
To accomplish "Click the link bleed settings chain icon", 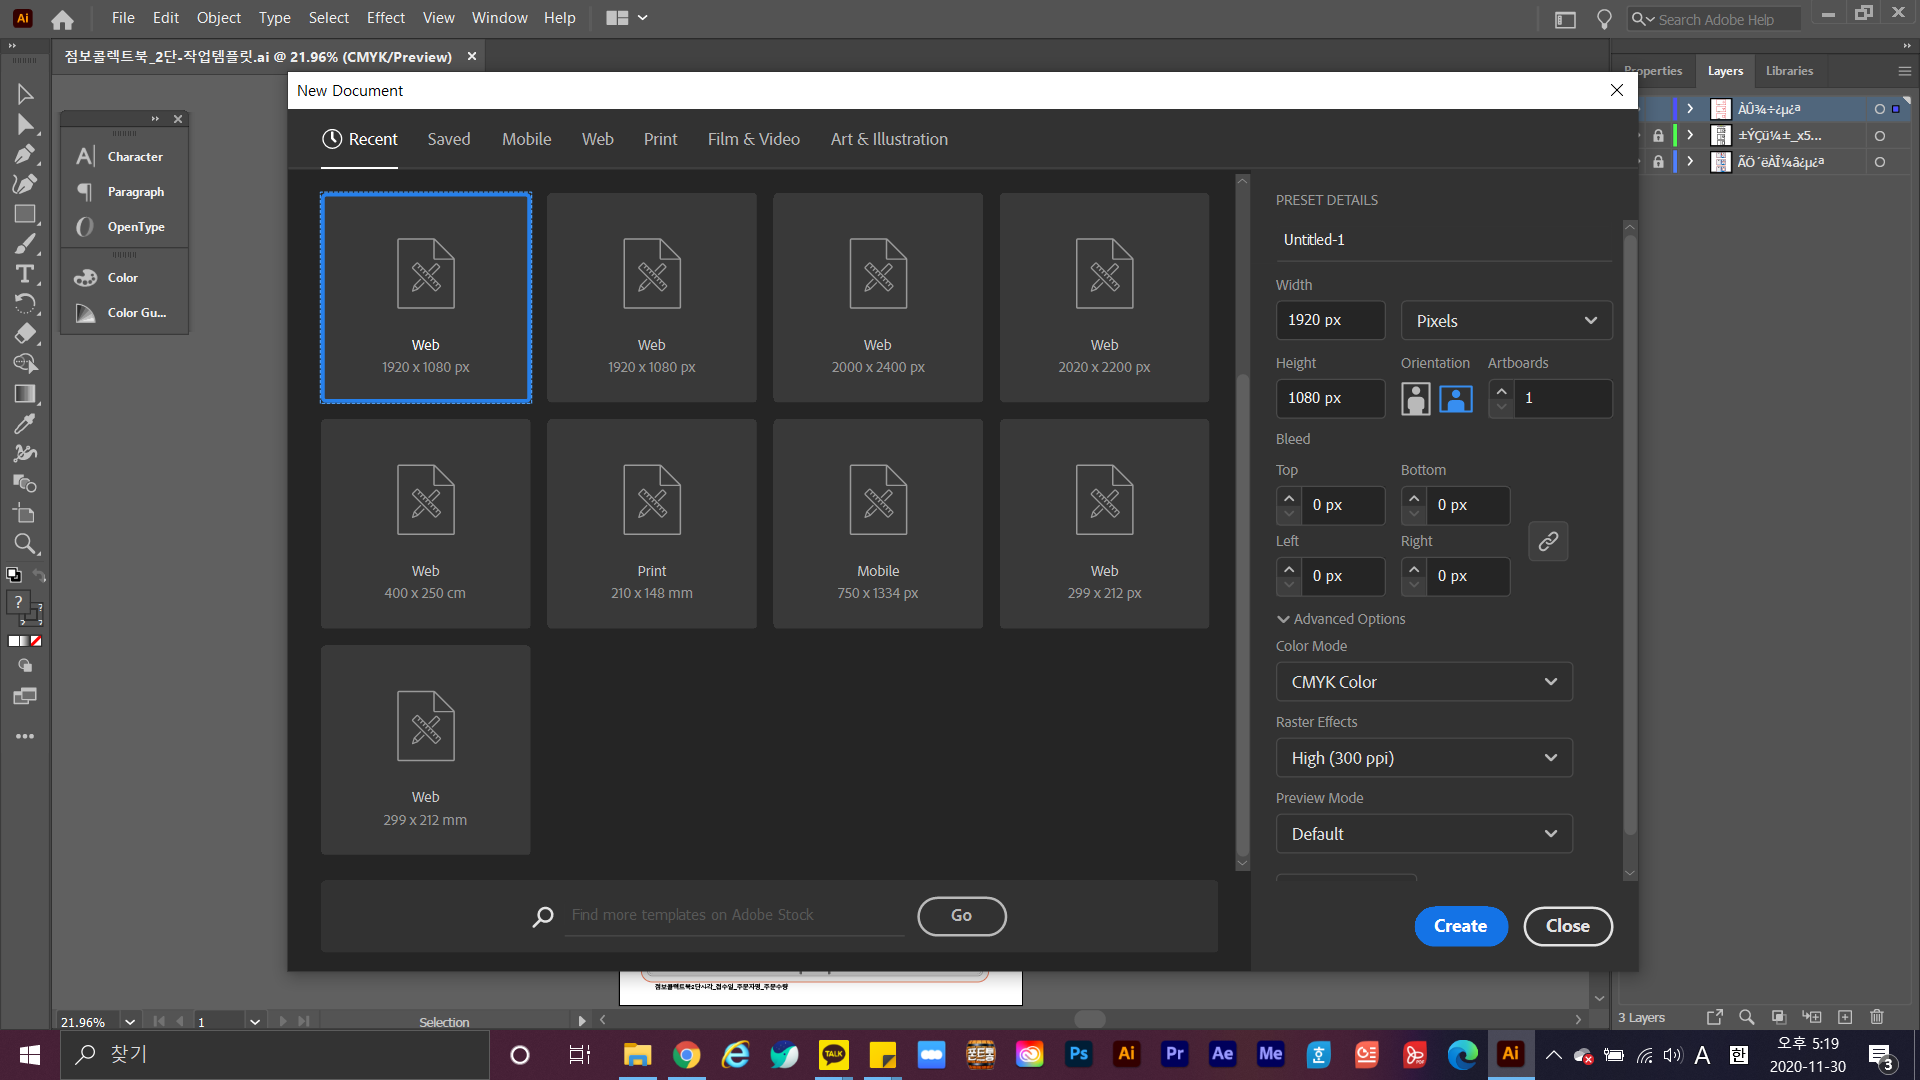I will [x=1547, y=541].
